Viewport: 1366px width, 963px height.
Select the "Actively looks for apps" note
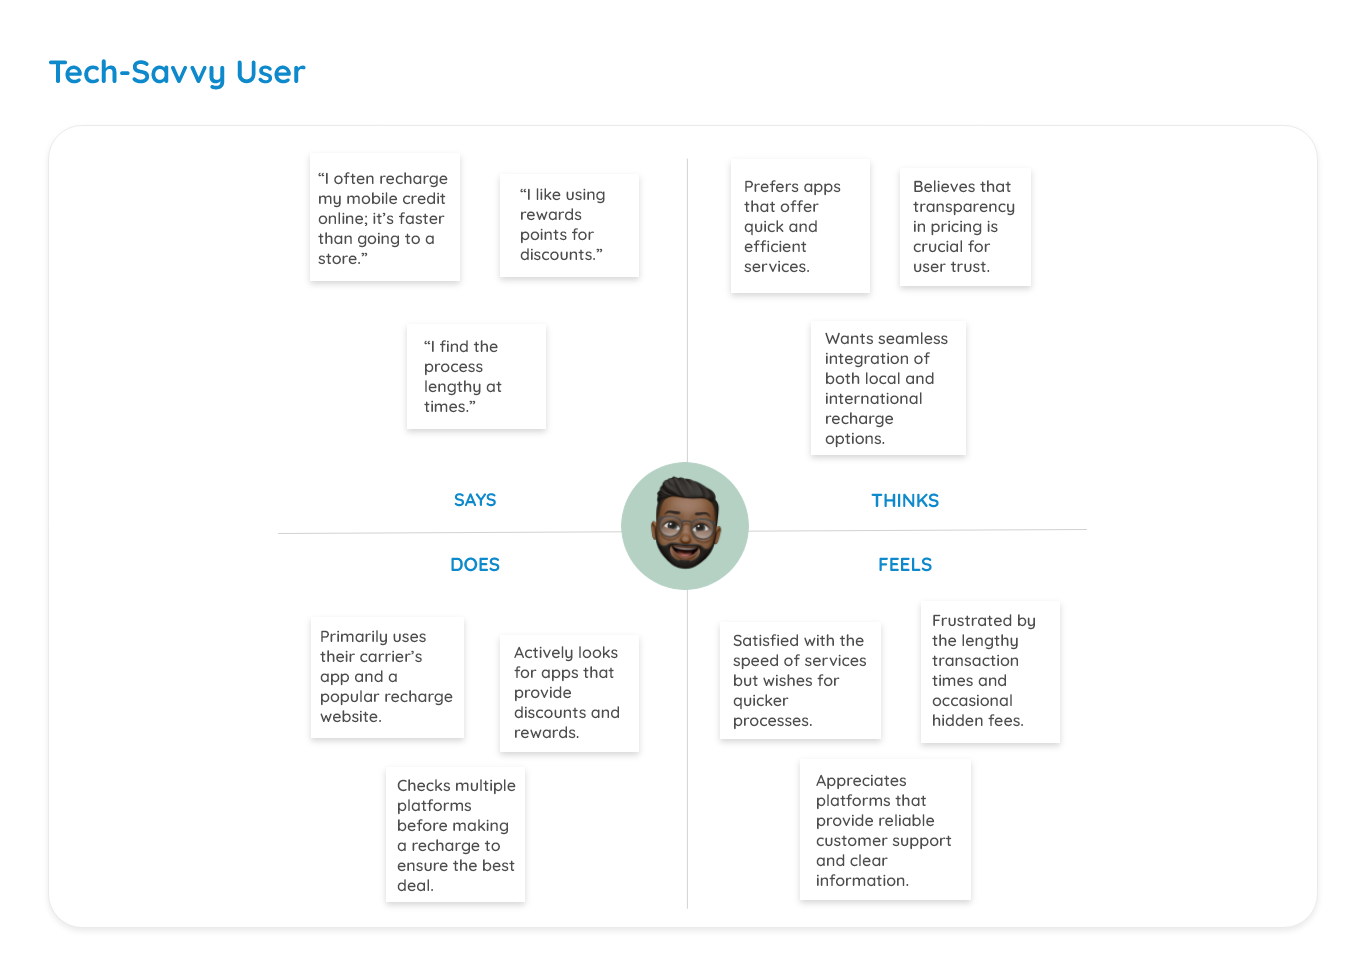tap(569, 693)
